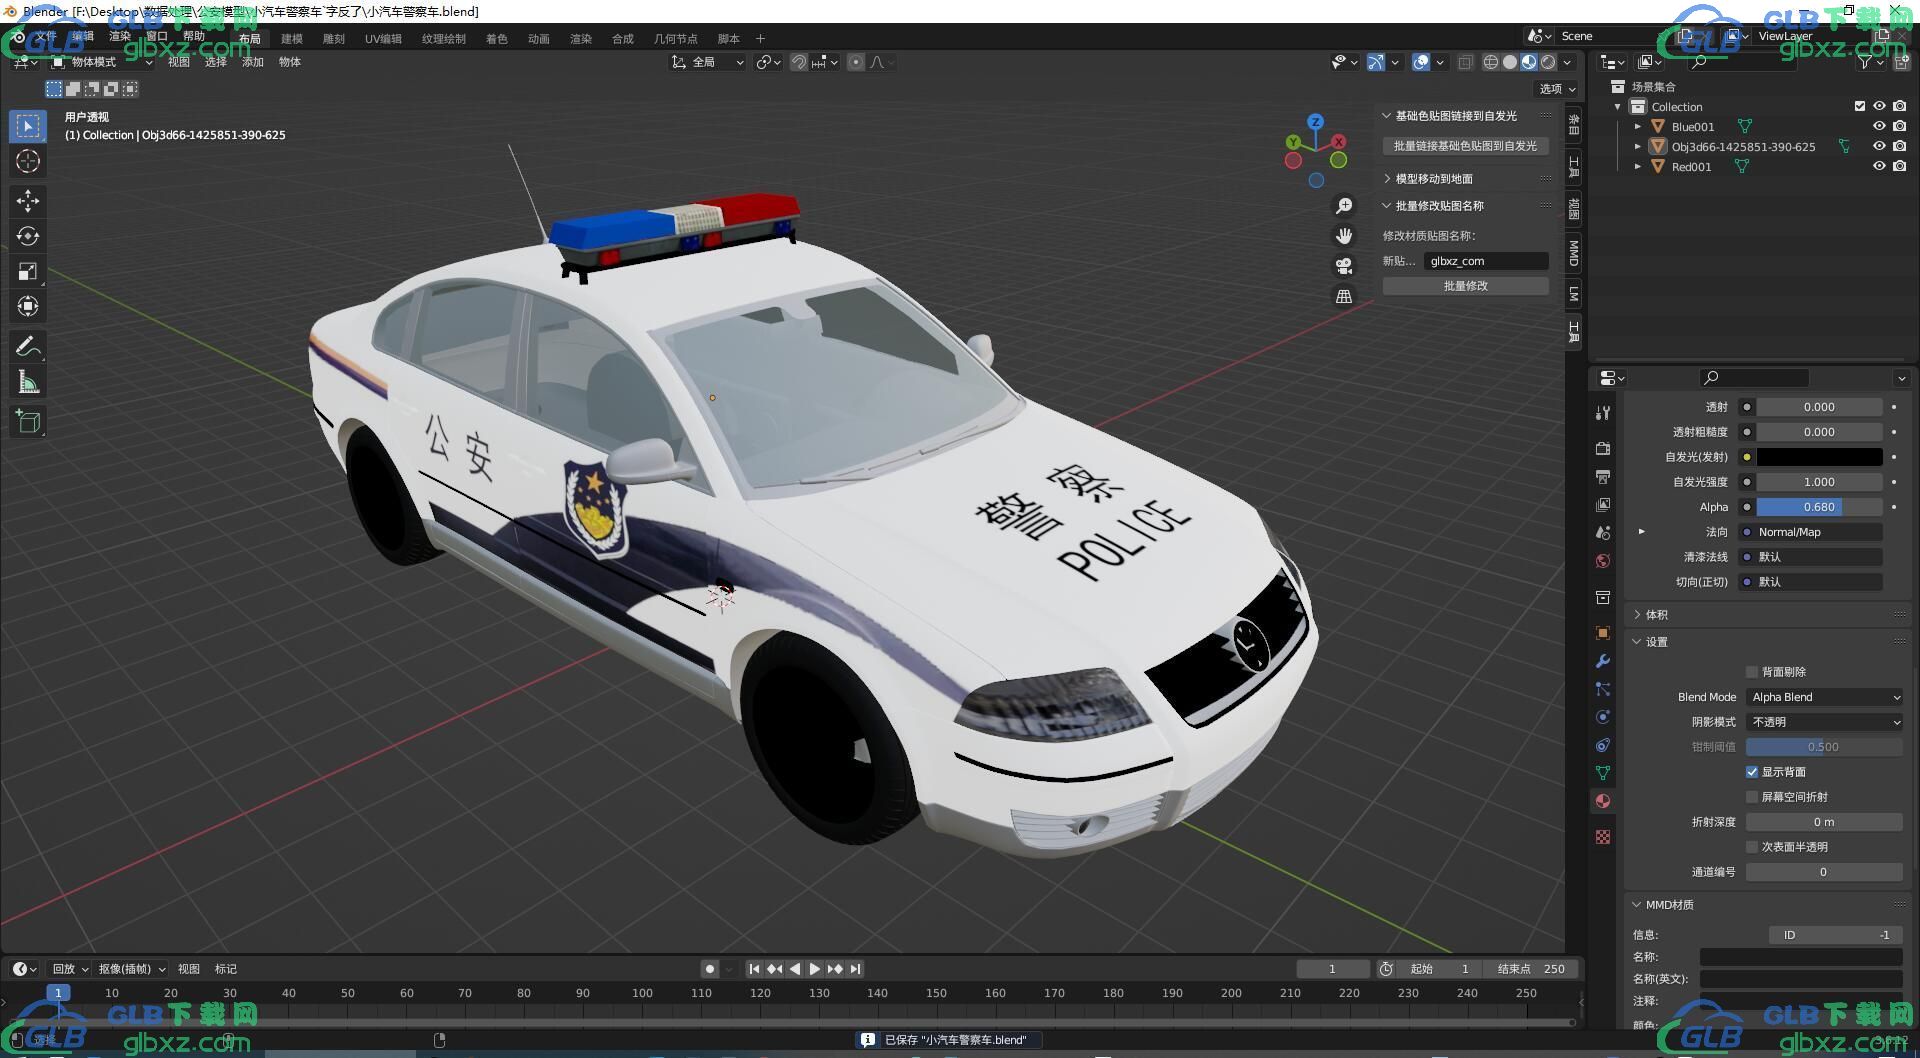Expand the Red001 tree item

pos(1638,167)
